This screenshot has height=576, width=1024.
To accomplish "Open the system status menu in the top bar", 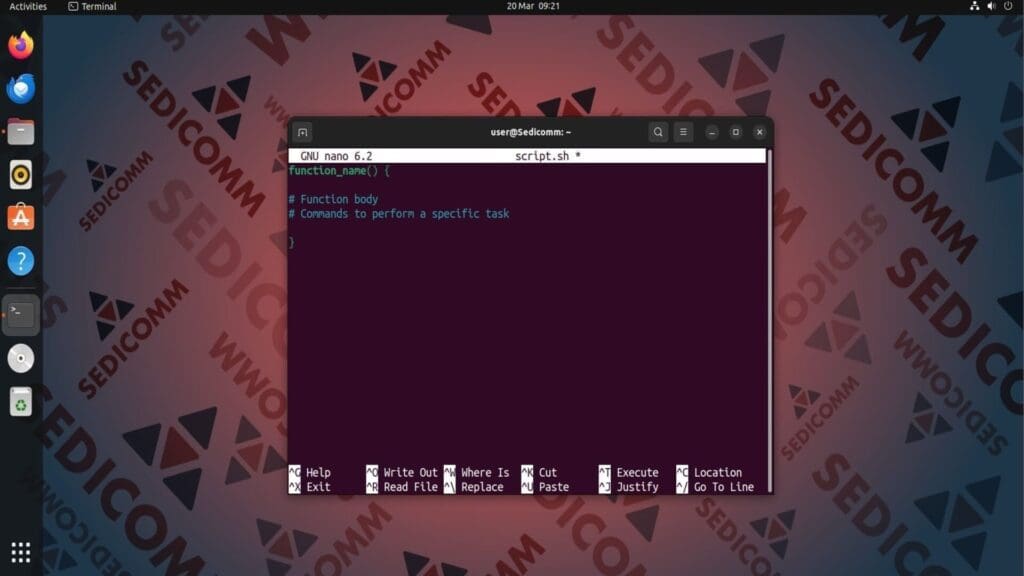I will click(989, 6).
